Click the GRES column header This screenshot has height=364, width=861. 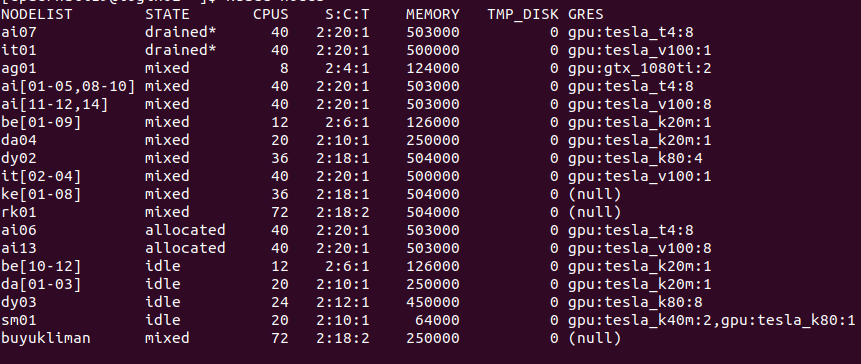coord(585,14)
